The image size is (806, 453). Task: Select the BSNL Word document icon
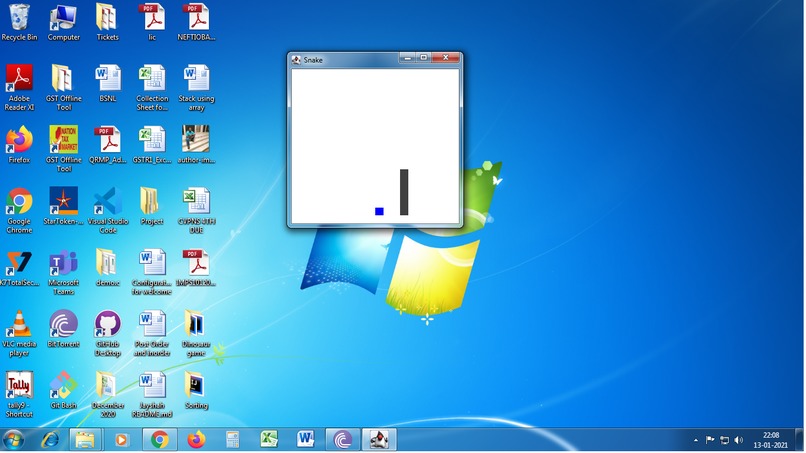[107, 84]
